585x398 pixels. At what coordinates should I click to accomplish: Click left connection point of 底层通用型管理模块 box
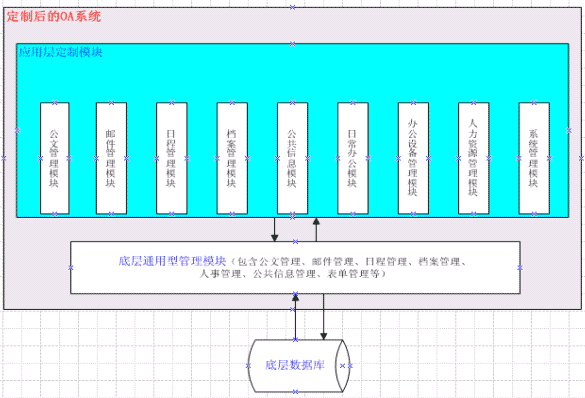[x=71, y=268]
